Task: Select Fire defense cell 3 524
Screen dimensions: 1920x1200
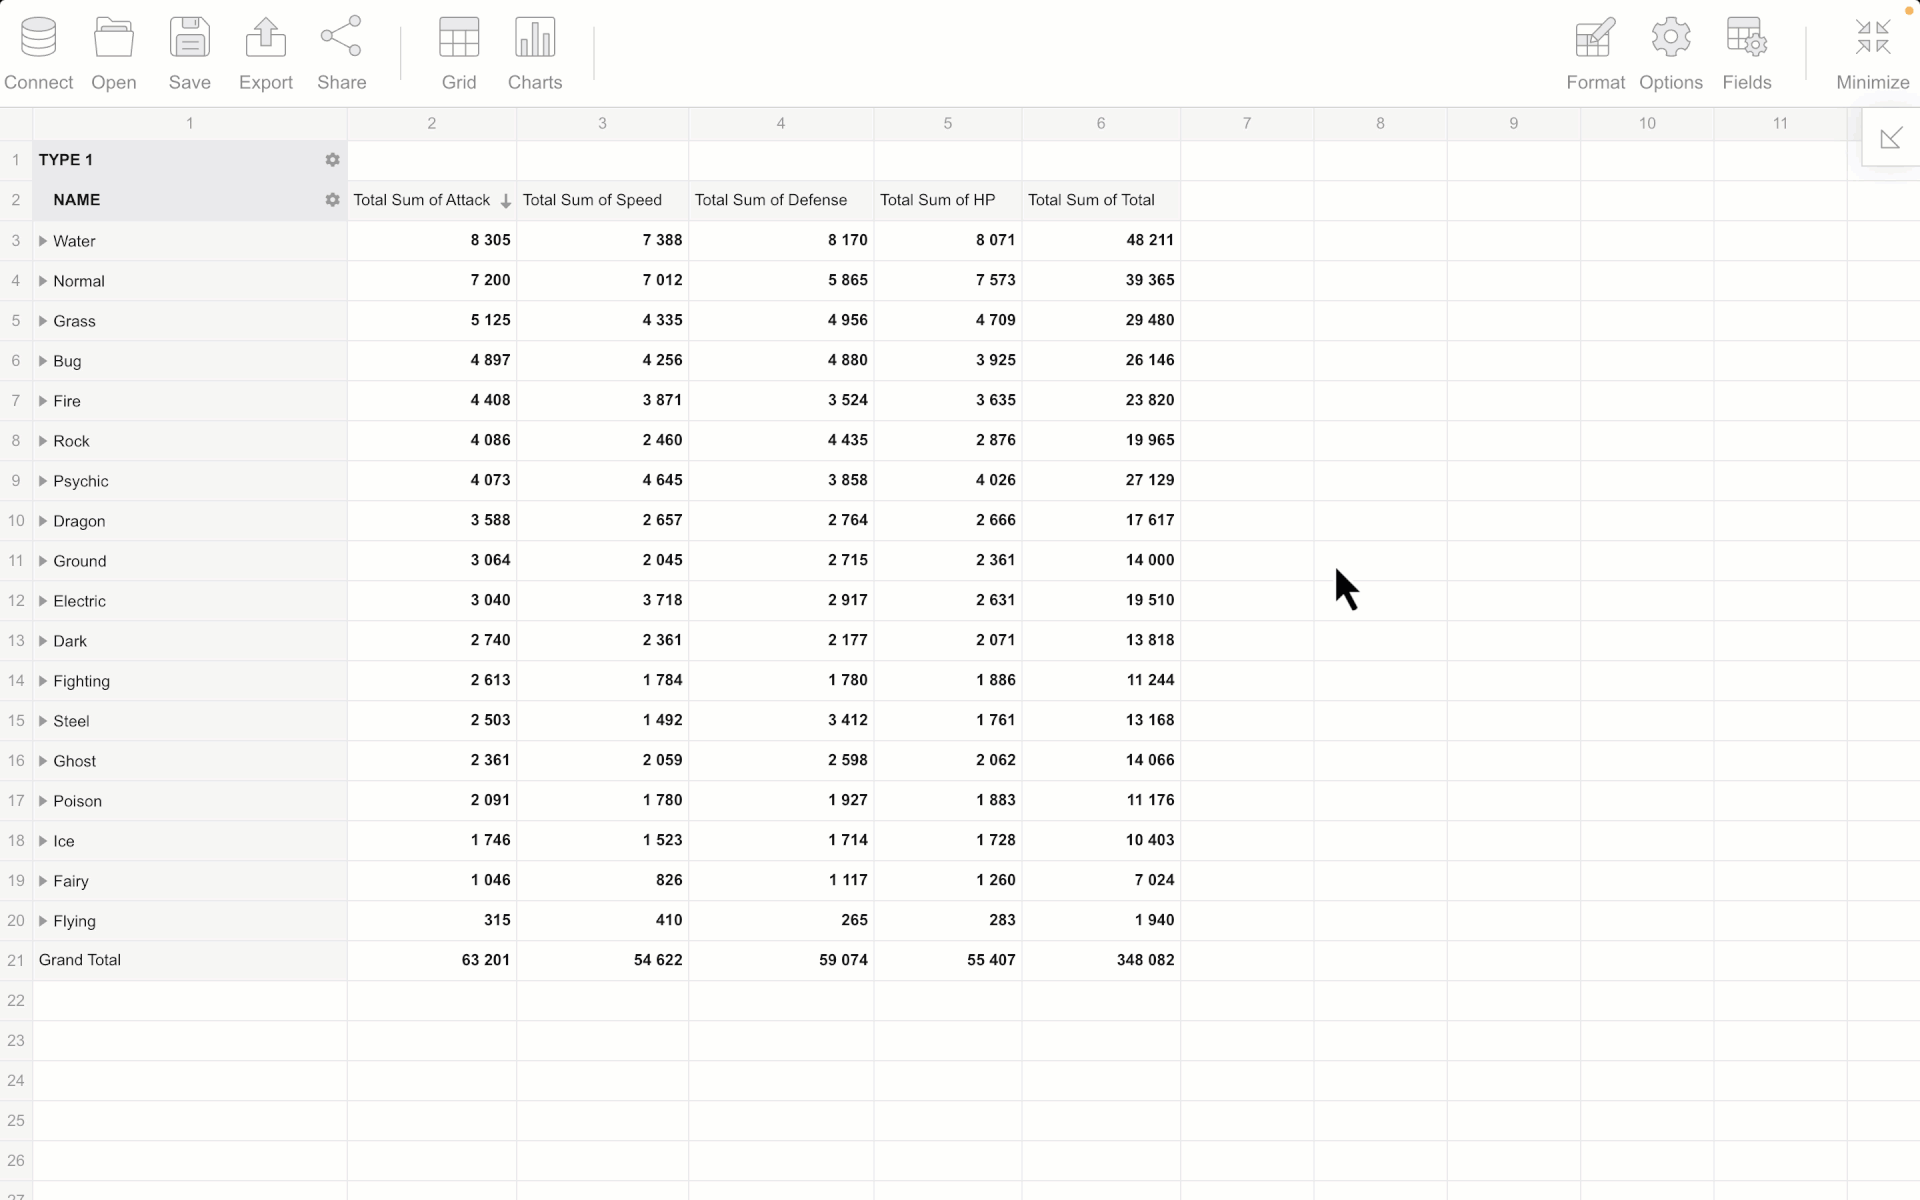Action: tap(781, 400)
